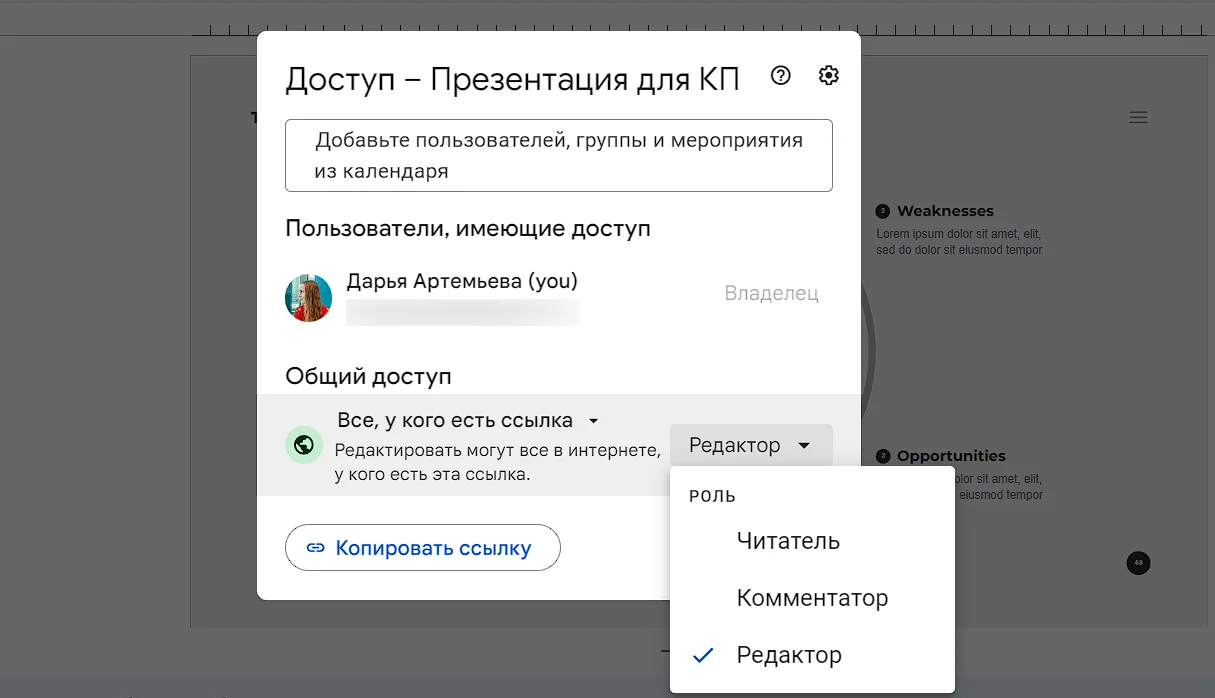Click Дарья Артемьева's profile avatar
The width and height of the screenshot is (1215, 698).
point(308,298)
